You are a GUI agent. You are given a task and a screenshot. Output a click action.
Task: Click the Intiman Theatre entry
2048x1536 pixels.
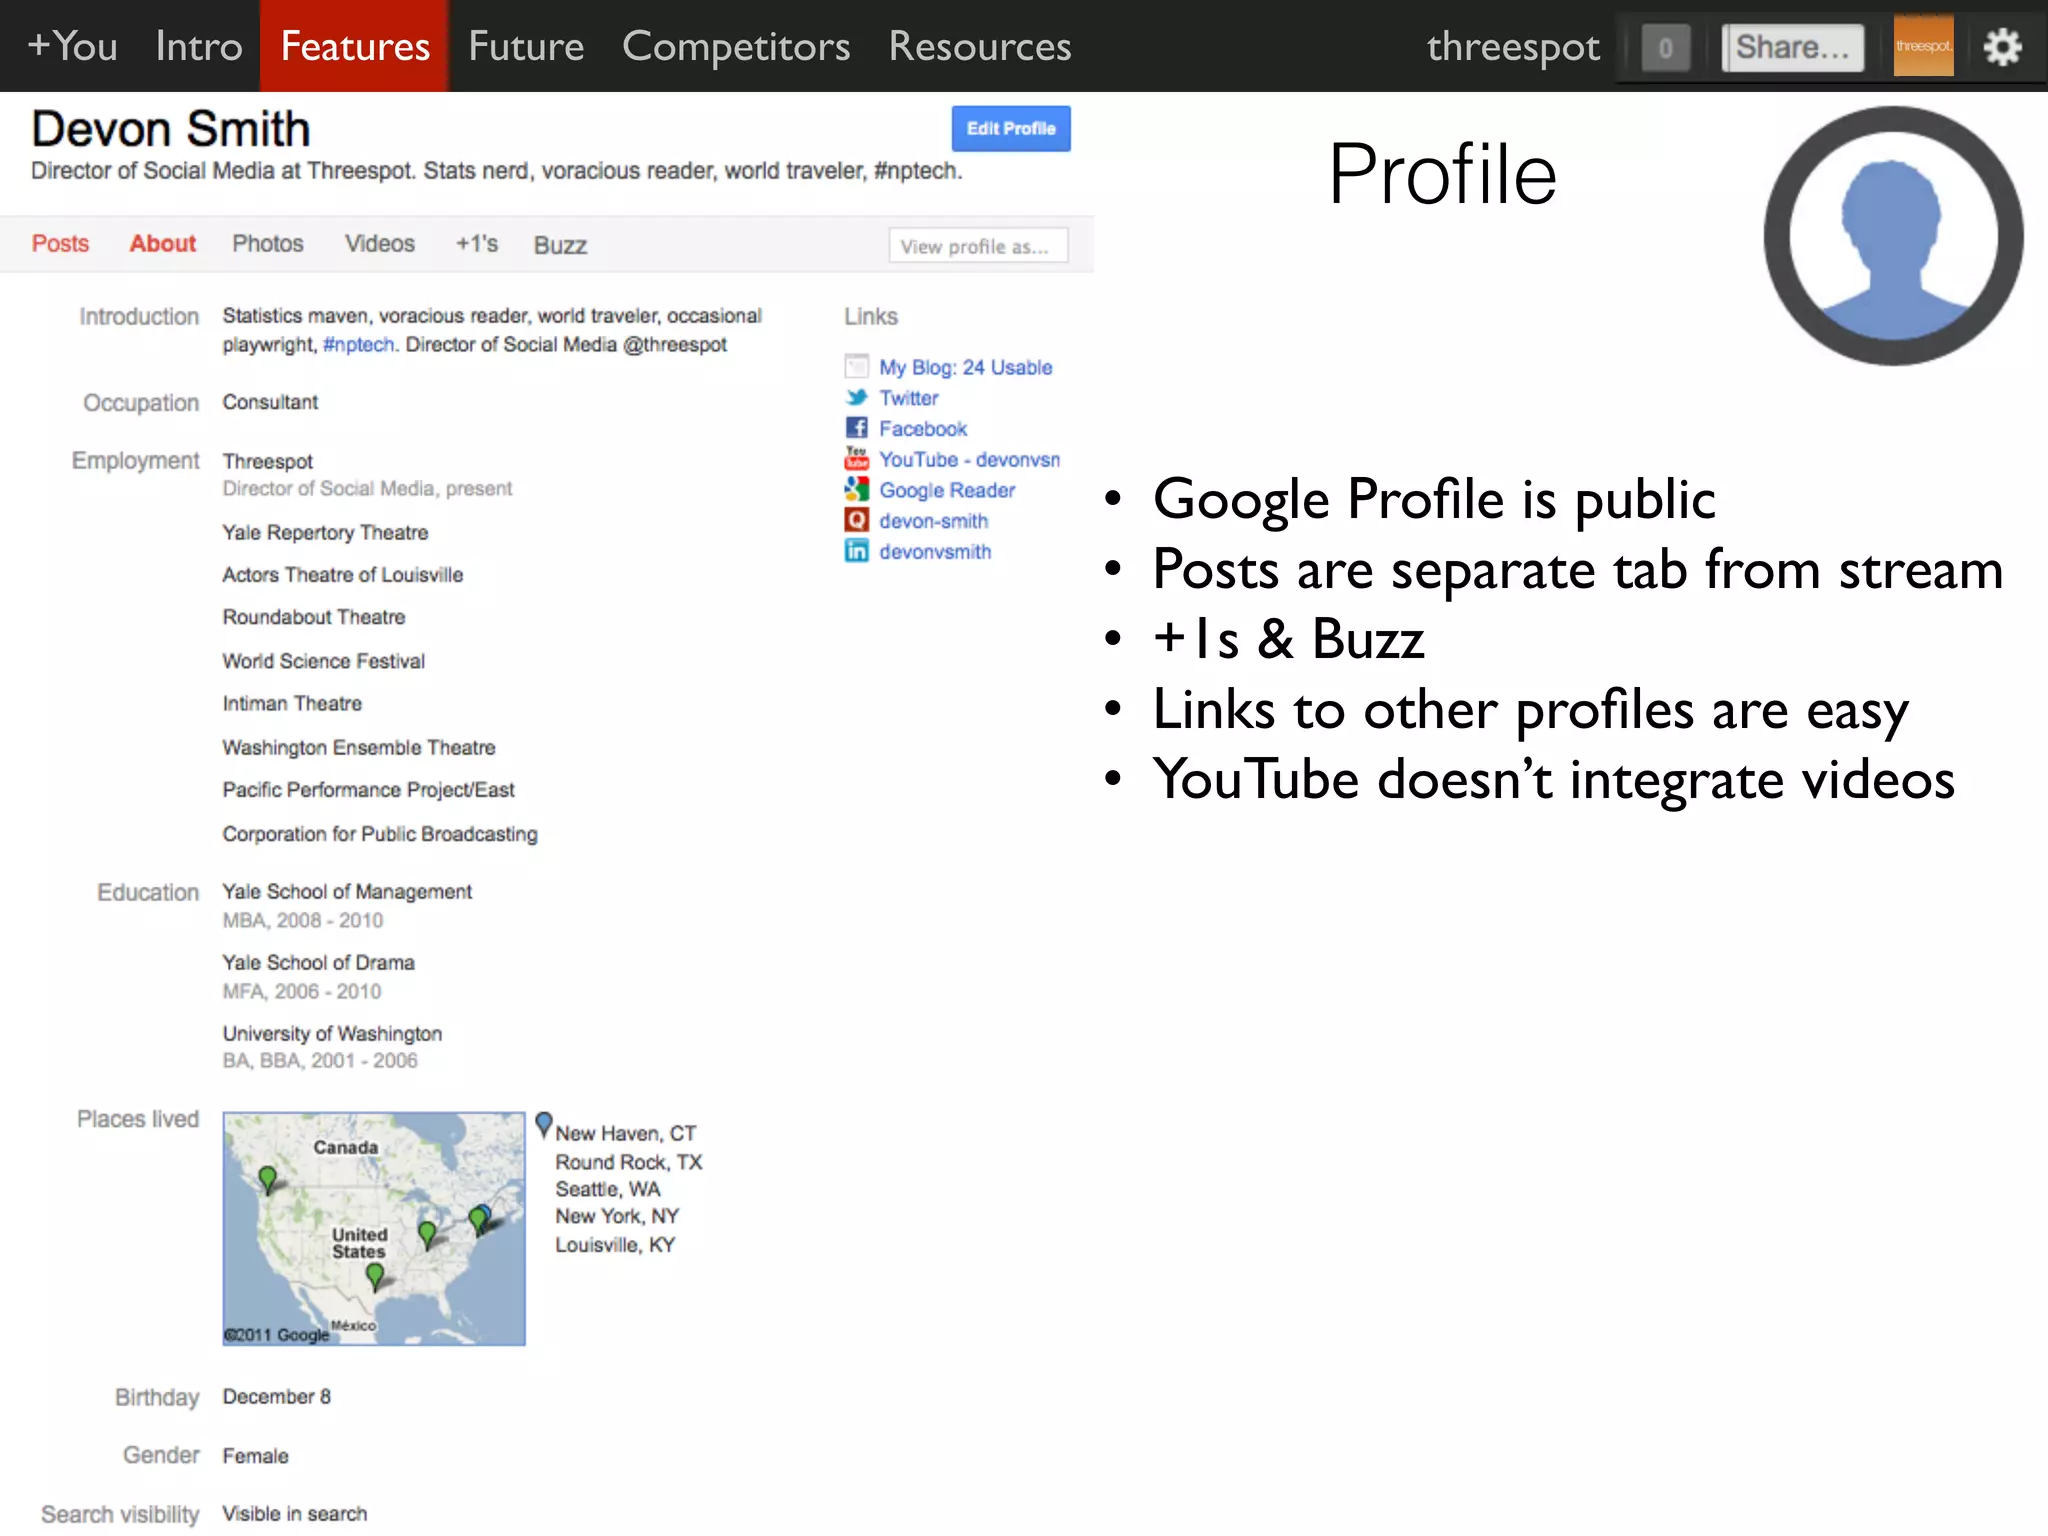[x=292, y=704]
